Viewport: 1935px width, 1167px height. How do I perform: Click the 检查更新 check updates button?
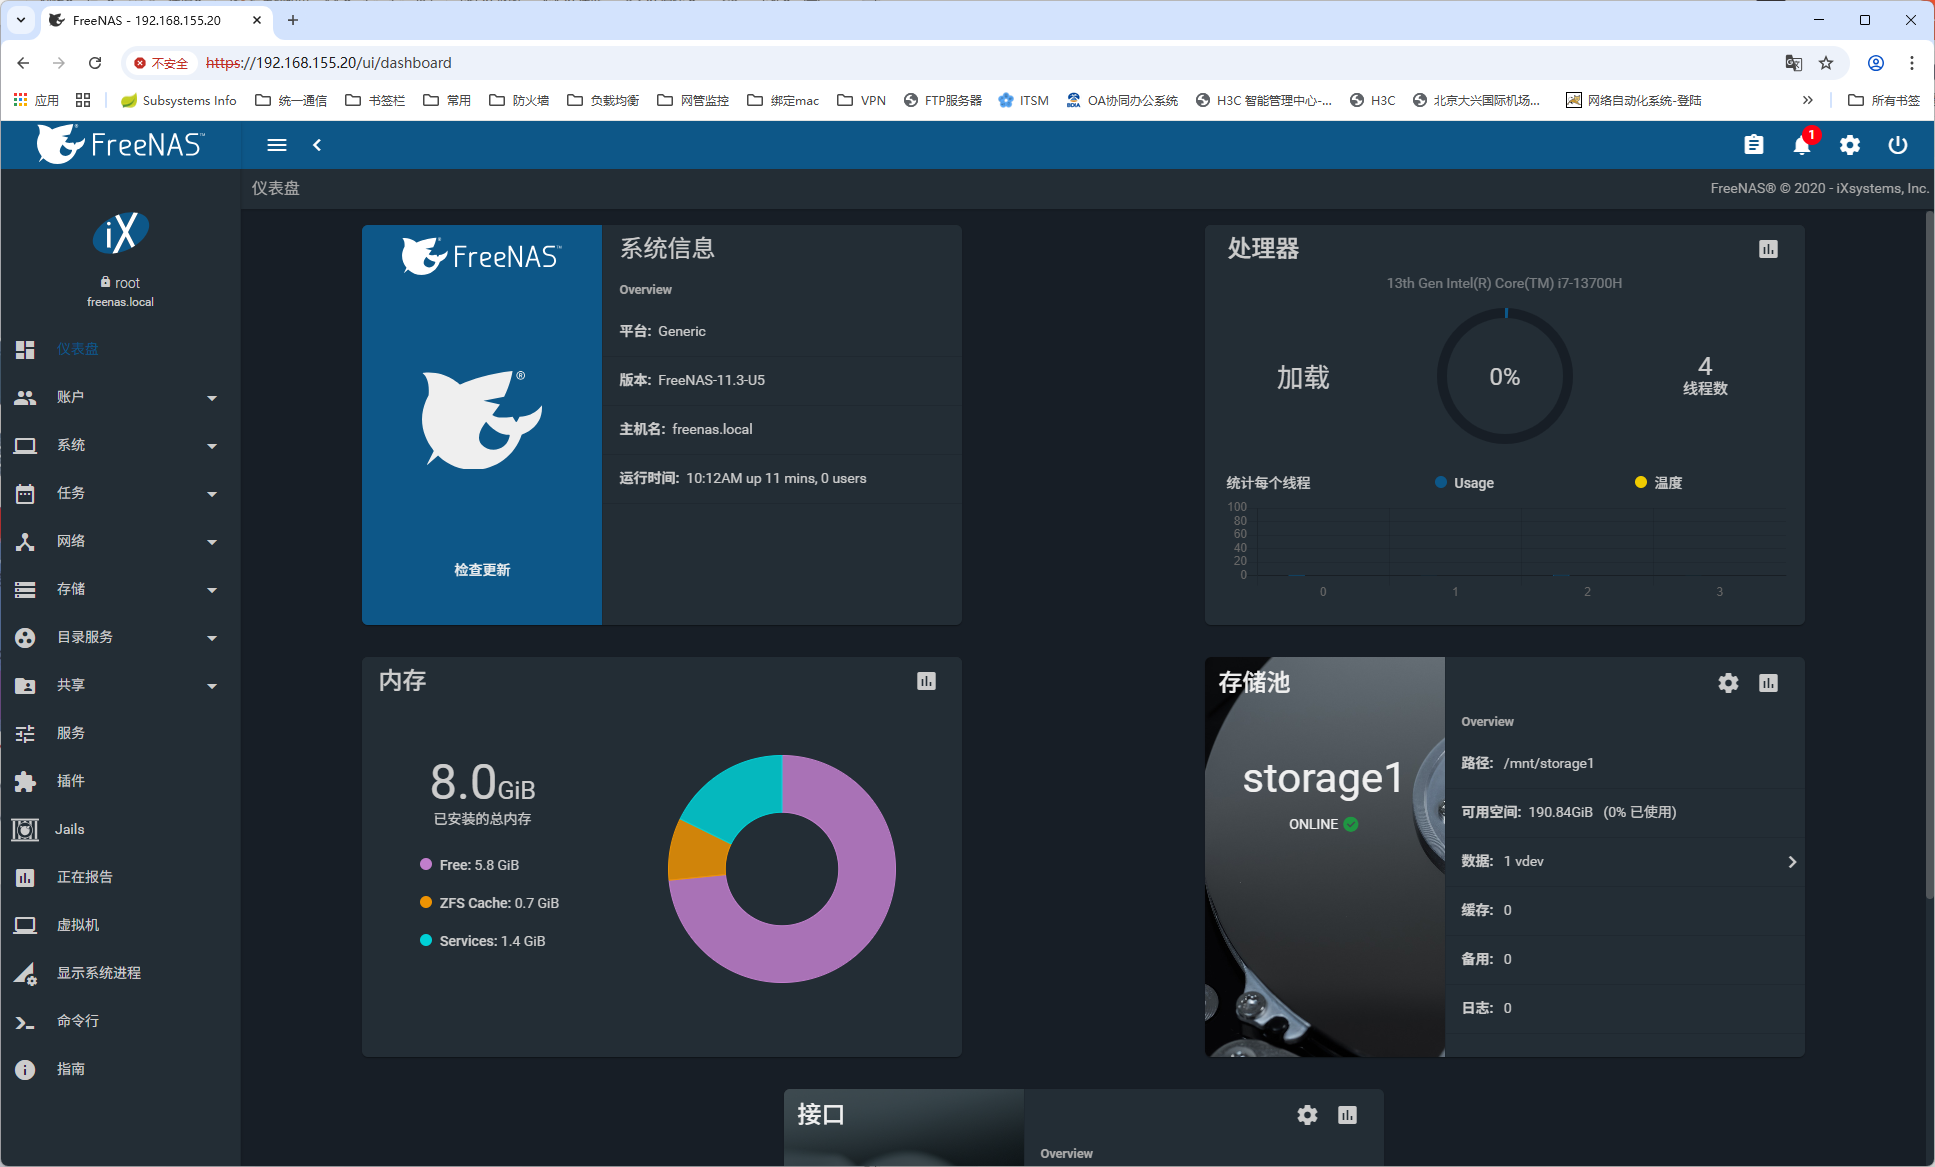tap(482, 570)
